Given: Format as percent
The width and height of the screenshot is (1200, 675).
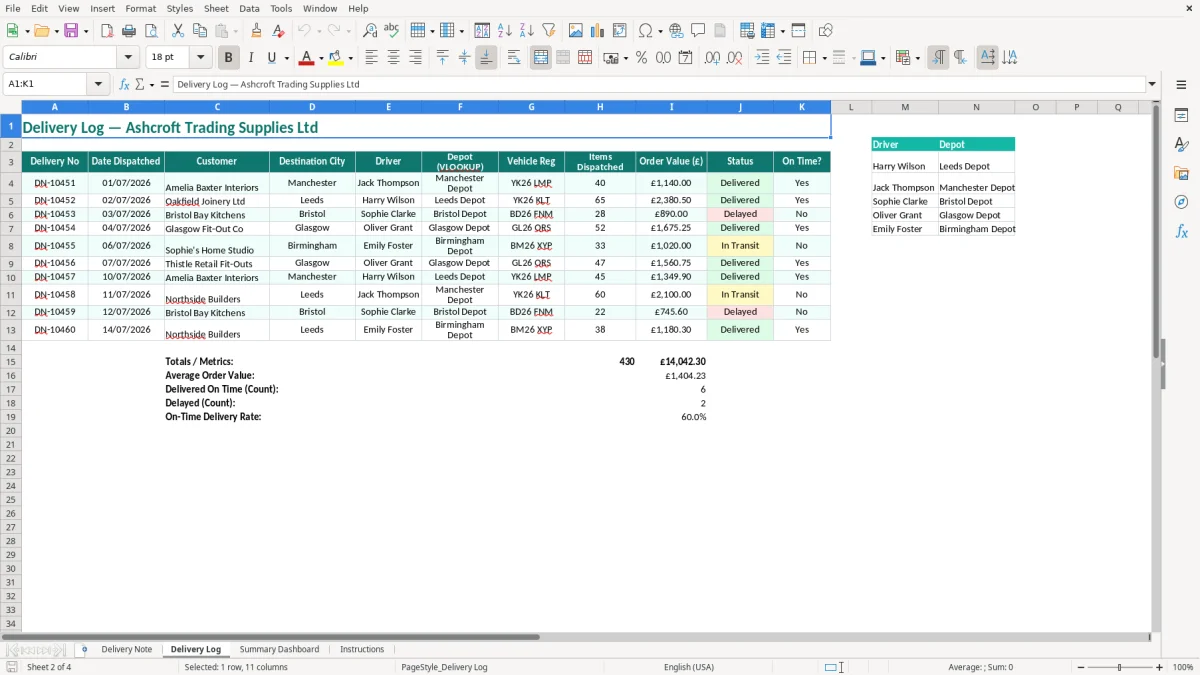Looking at the screenshot, I should (641, 58).
